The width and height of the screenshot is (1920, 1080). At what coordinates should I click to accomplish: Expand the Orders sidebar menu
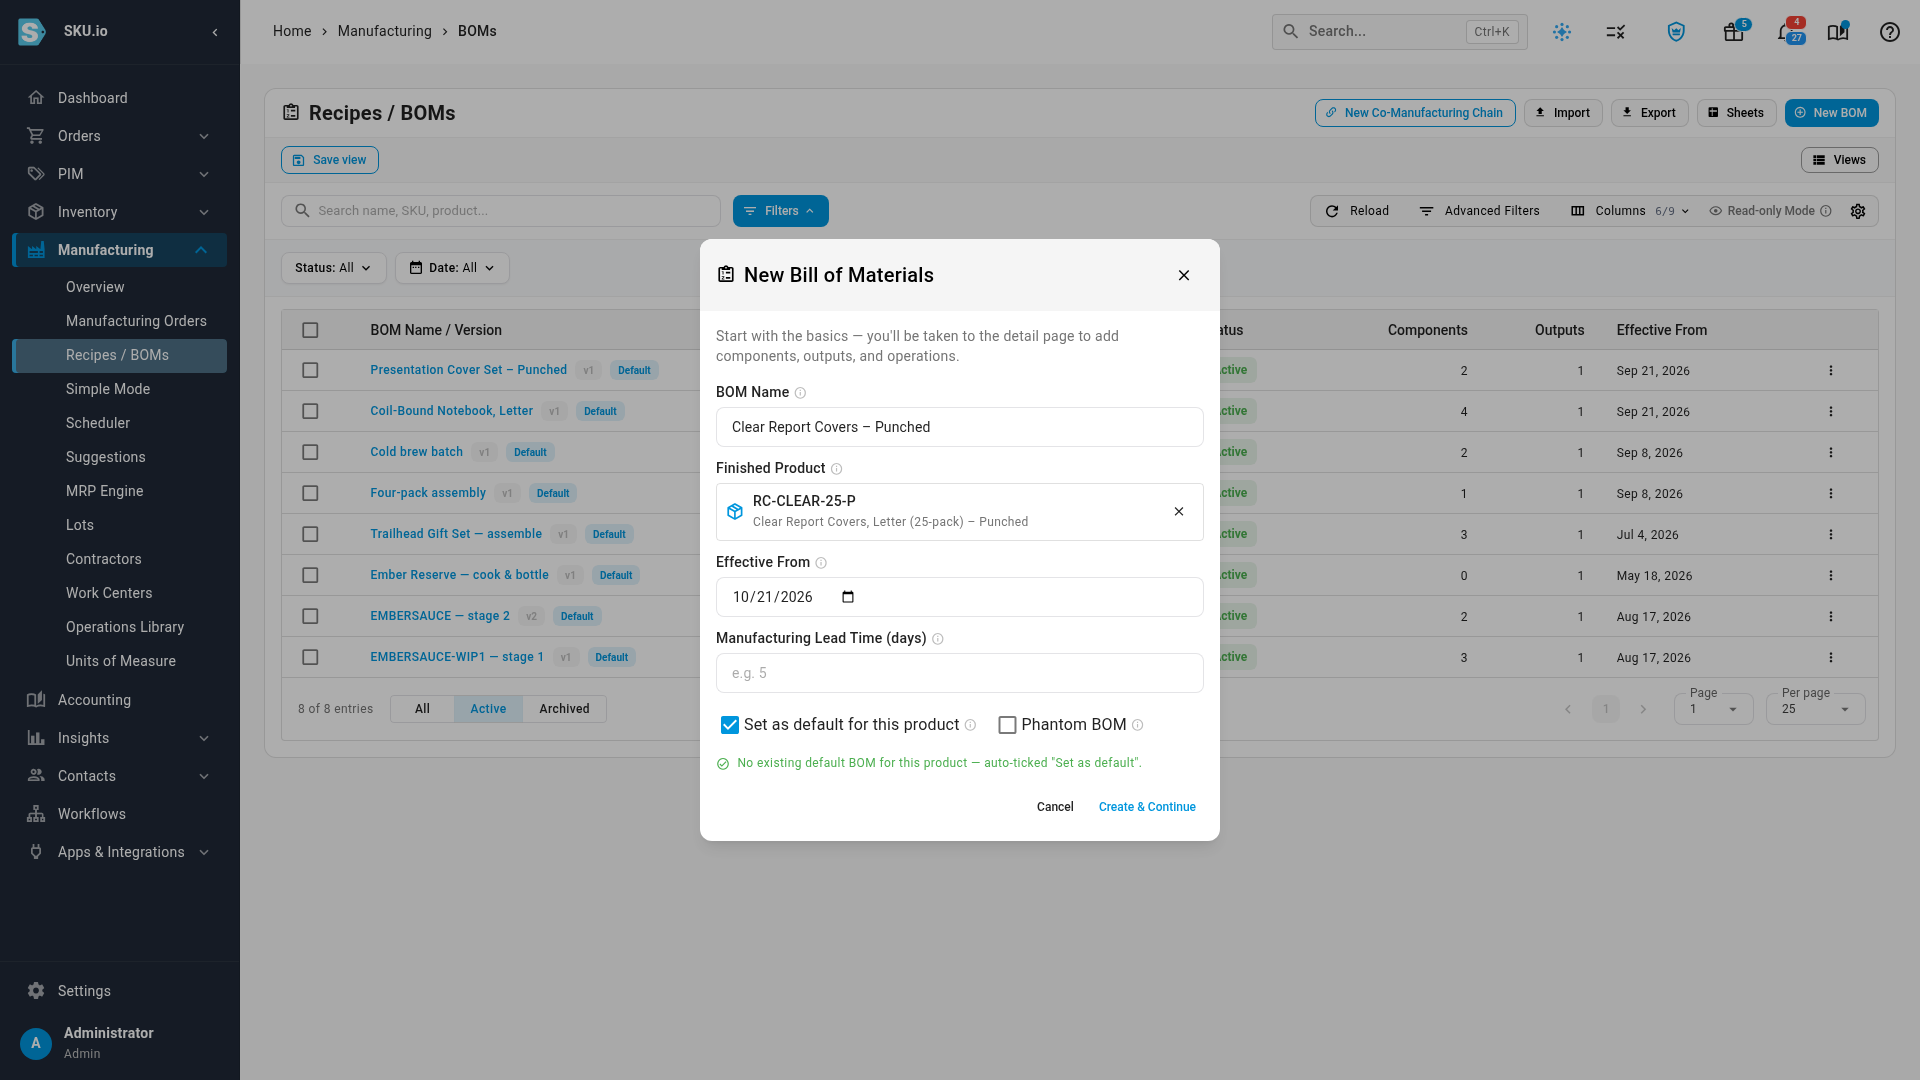pyautogui.click(x=120, y=136)
